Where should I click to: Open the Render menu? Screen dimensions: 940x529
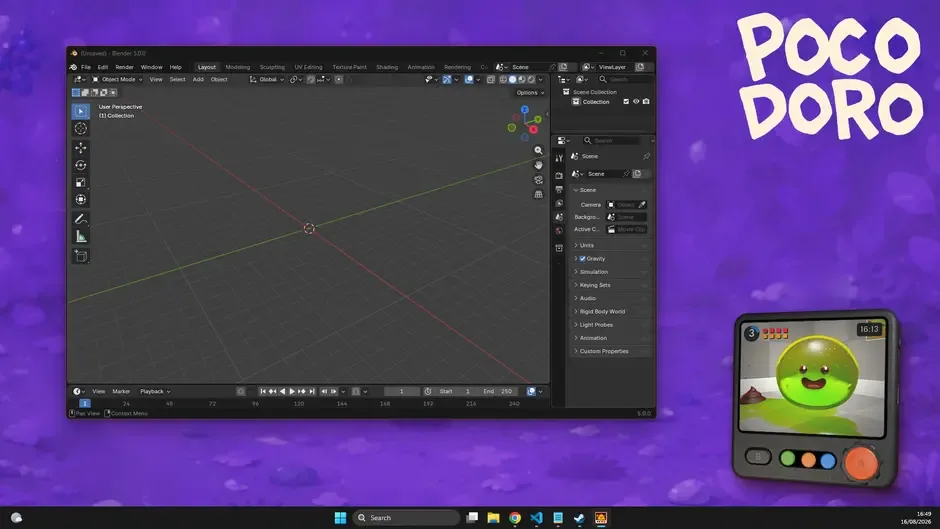[124, 67]
